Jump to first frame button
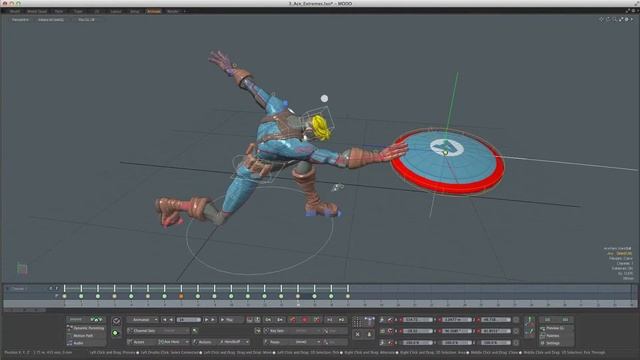This screenshot has height=360, width=640. tap(164, 320)
